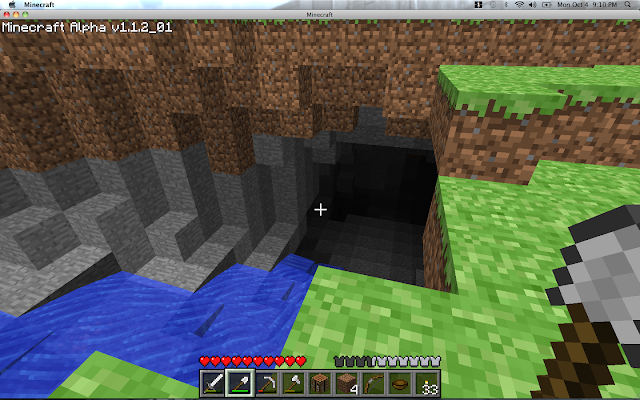Viewport: 640px width, 400px height.
Task: Click the dark square menu bar icon
Action: [x=478, y=4]
